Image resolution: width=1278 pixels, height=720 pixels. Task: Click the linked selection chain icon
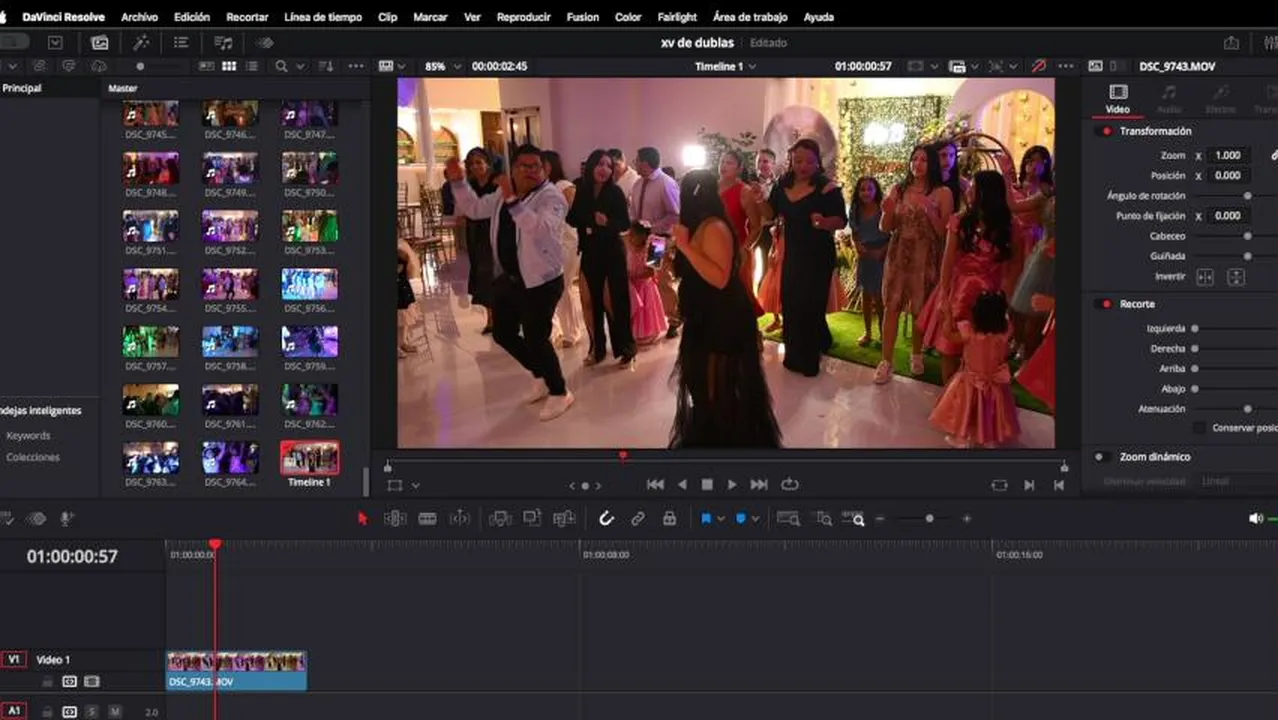tap(637, 518)
